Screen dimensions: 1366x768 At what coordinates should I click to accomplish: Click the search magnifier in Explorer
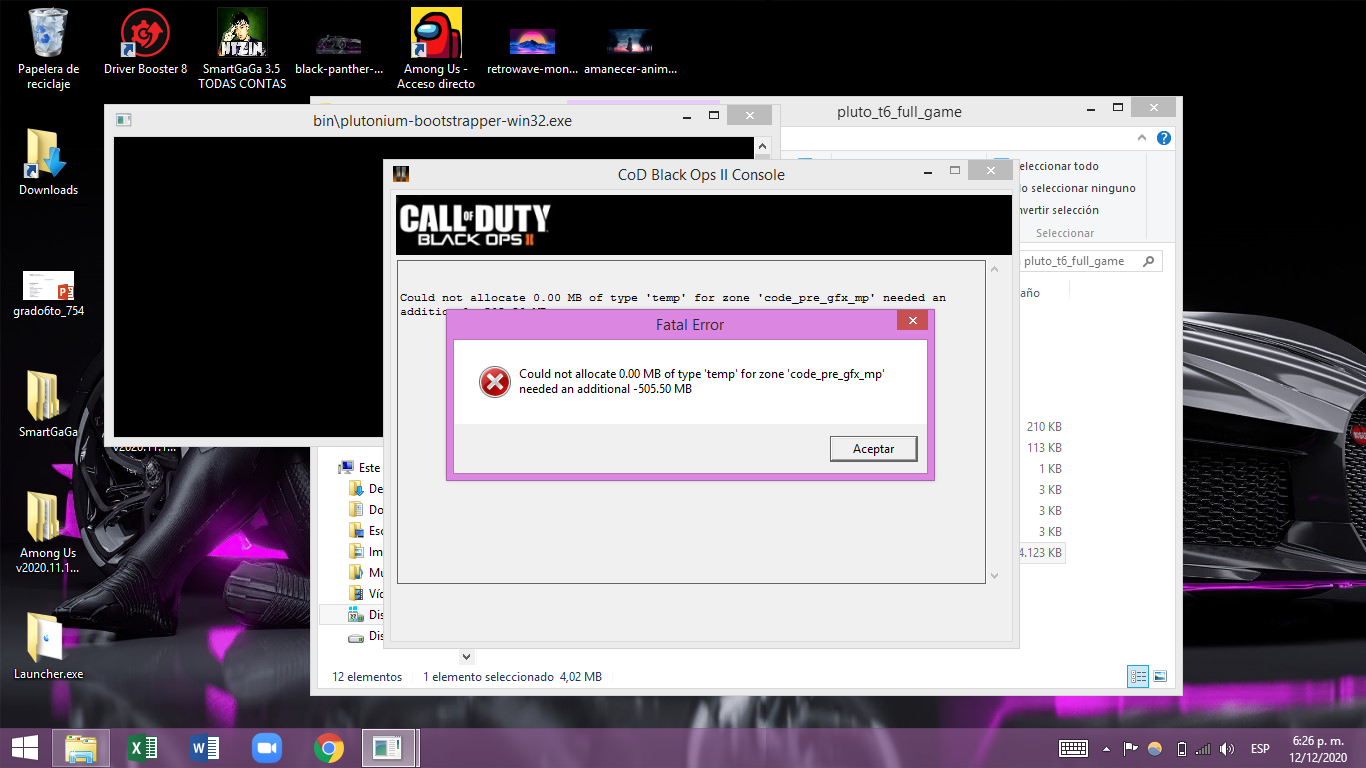(1149, 261)
